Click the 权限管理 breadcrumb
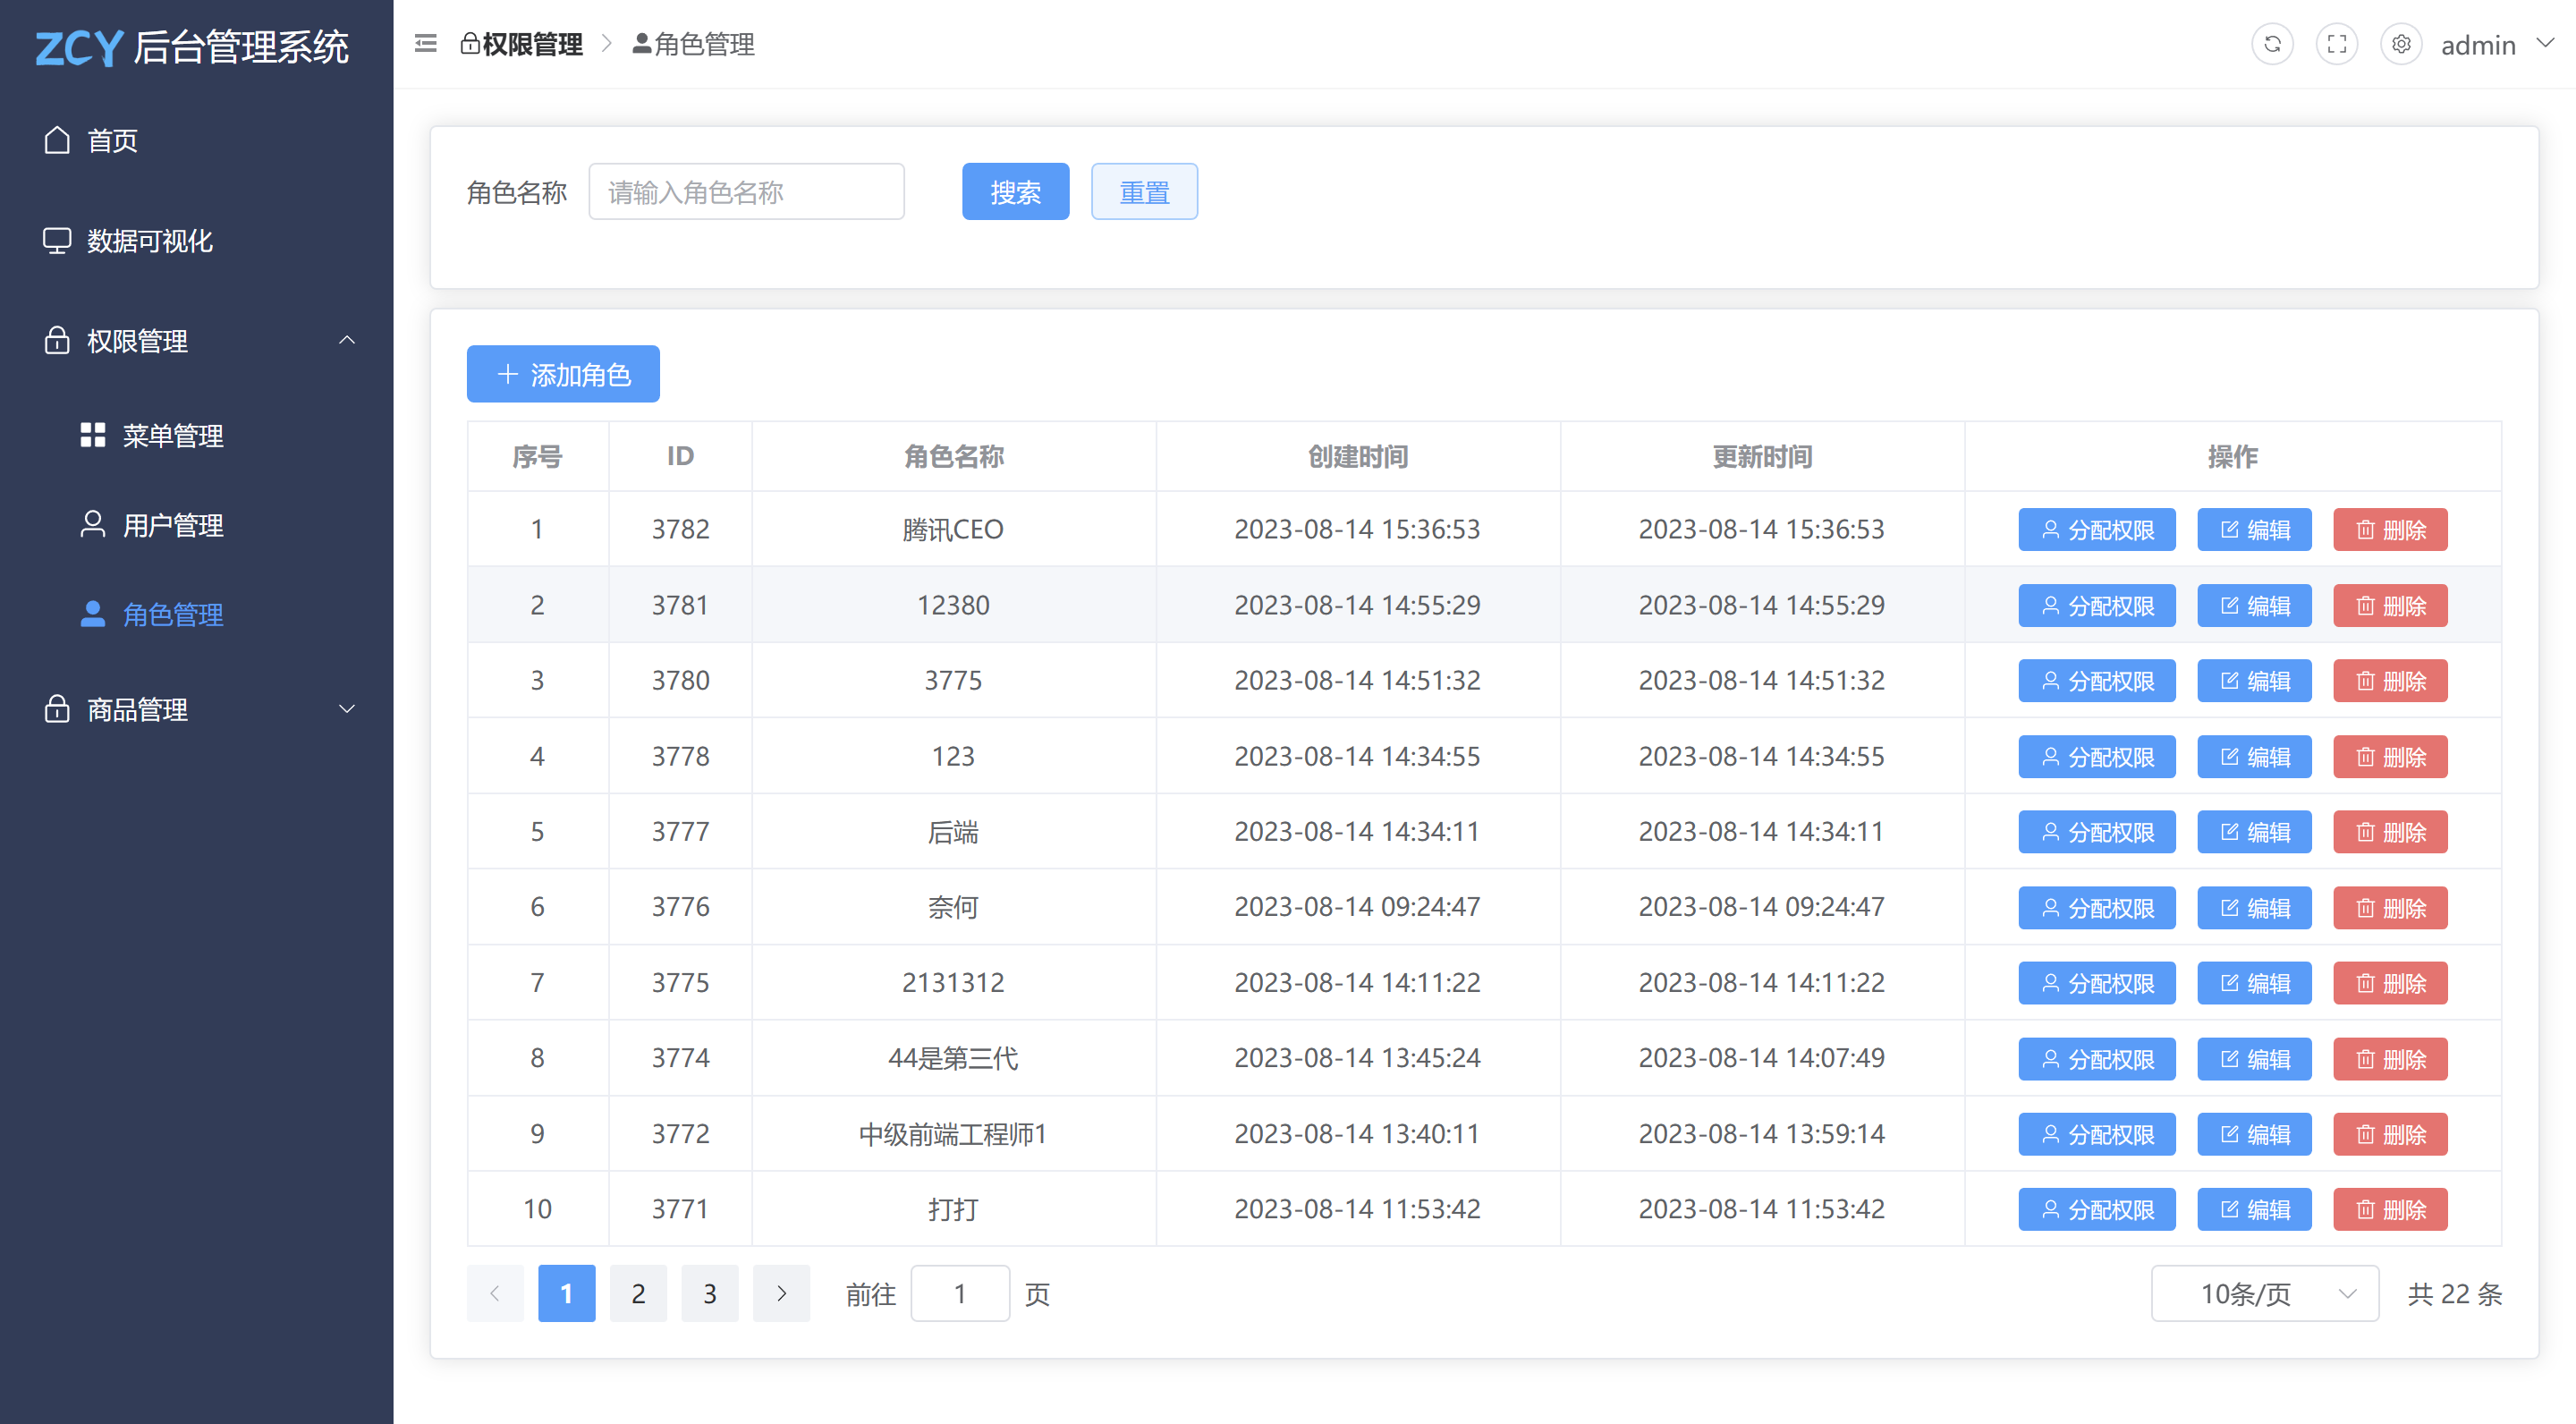Viewport: 2576px width, 1424px height. pyautogui.click(x=521, y=44)
